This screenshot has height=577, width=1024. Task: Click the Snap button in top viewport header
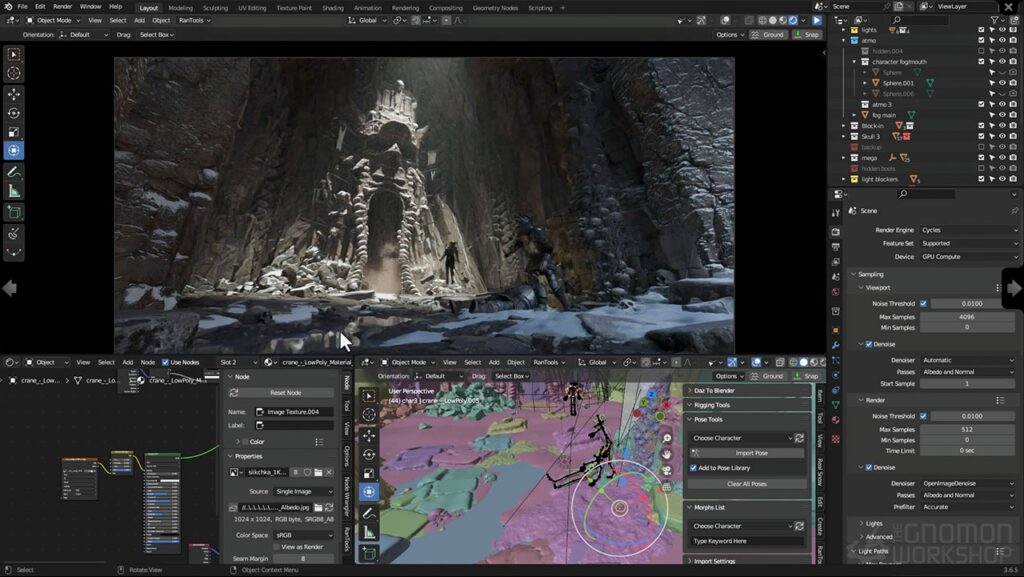(807, 35)
